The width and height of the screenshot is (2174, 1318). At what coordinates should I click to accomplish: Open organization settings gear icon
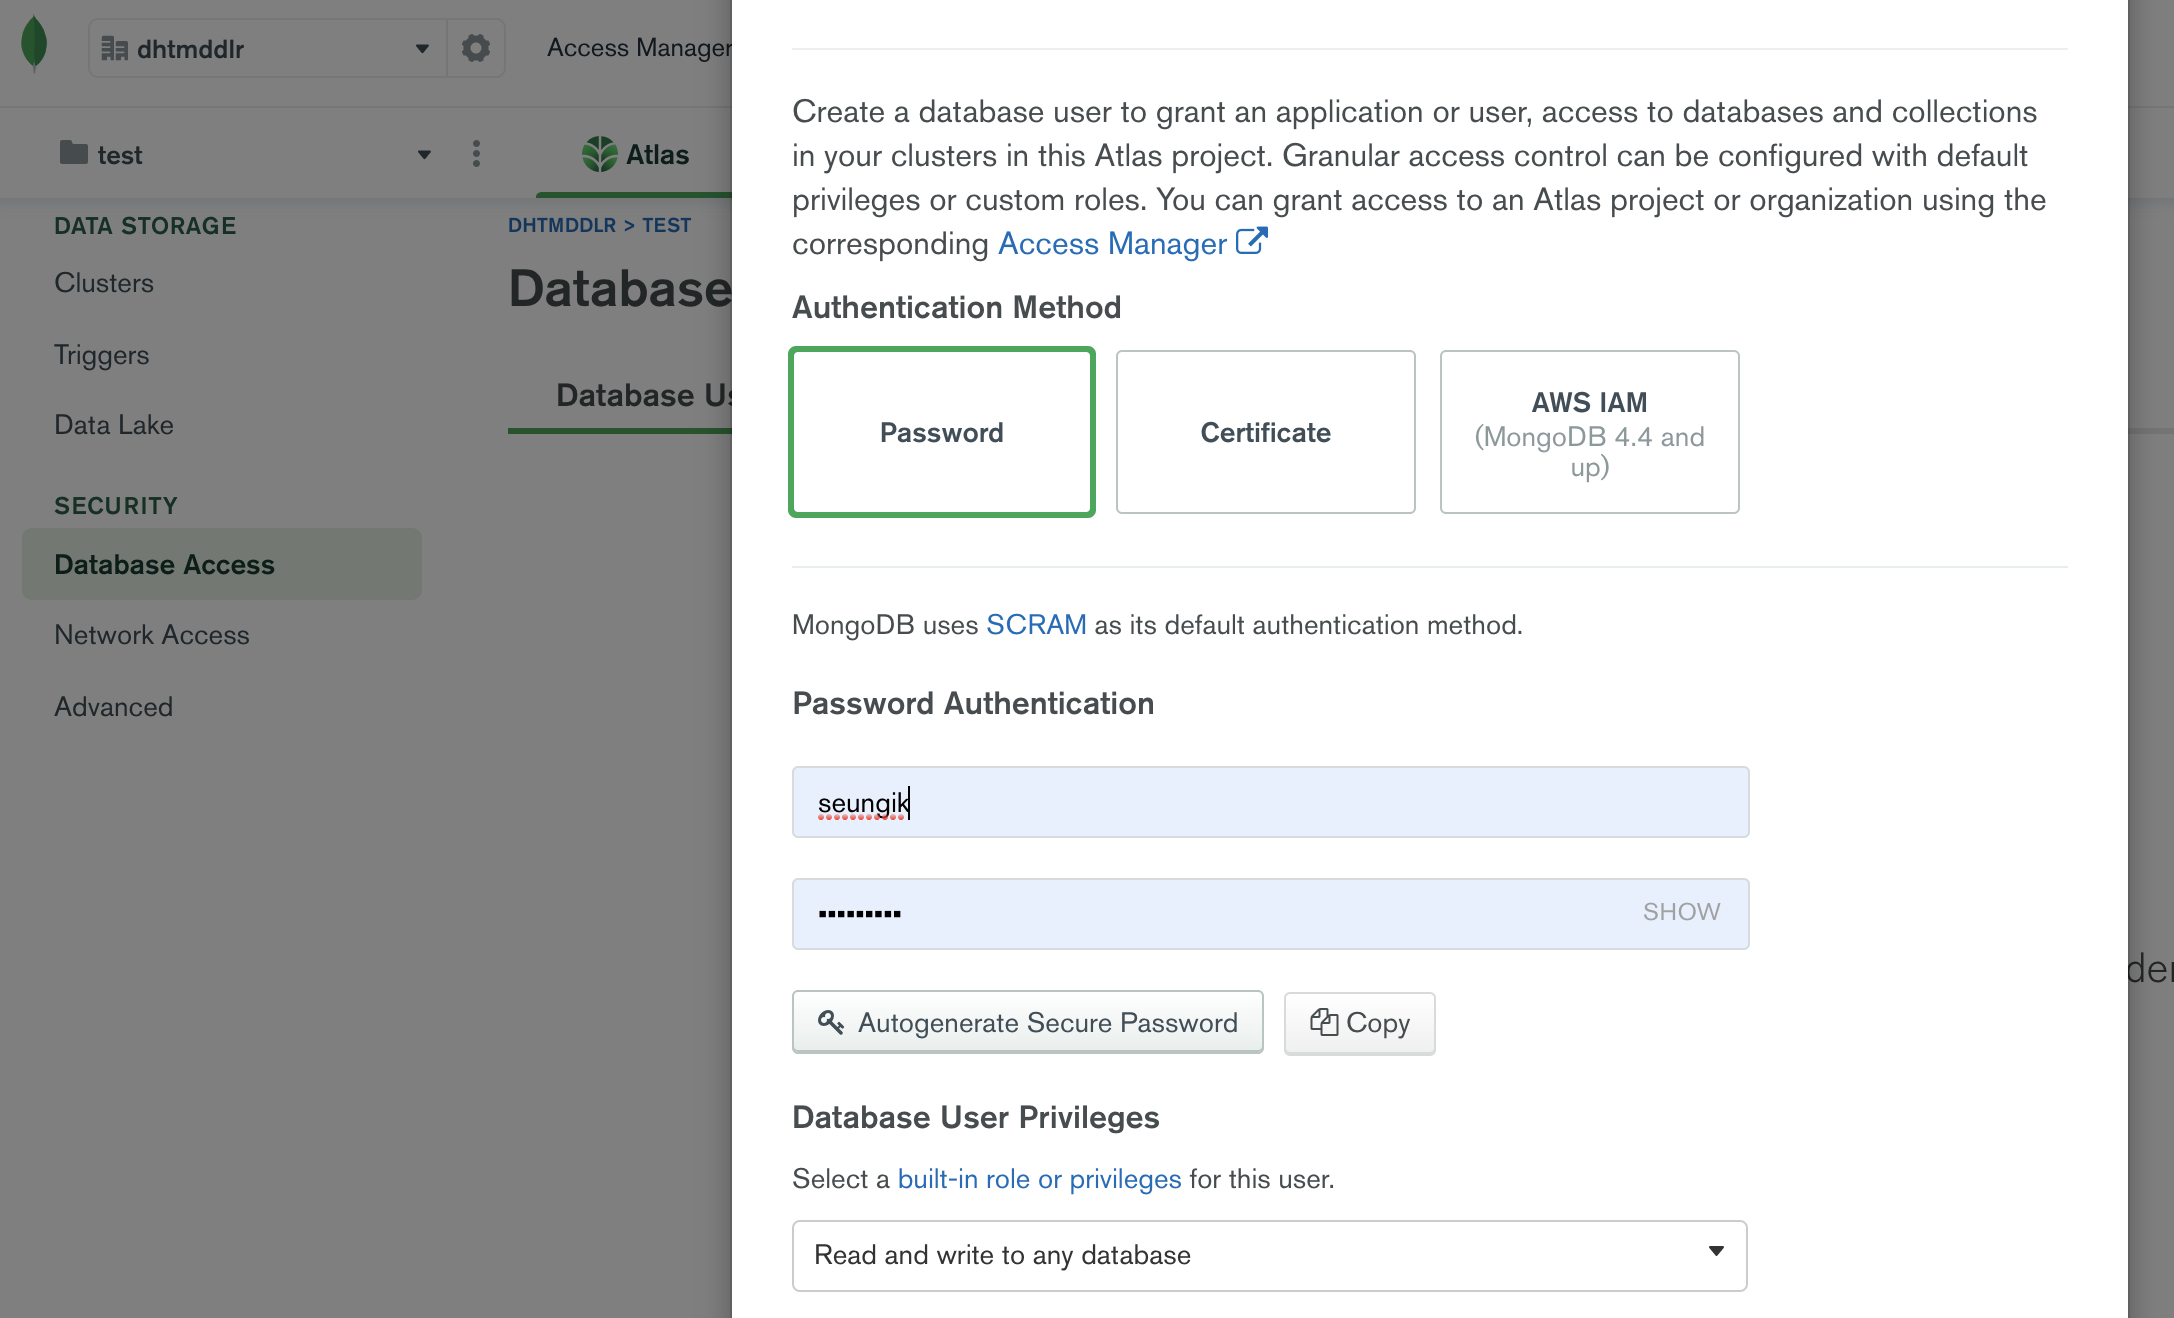click(476, 48)
